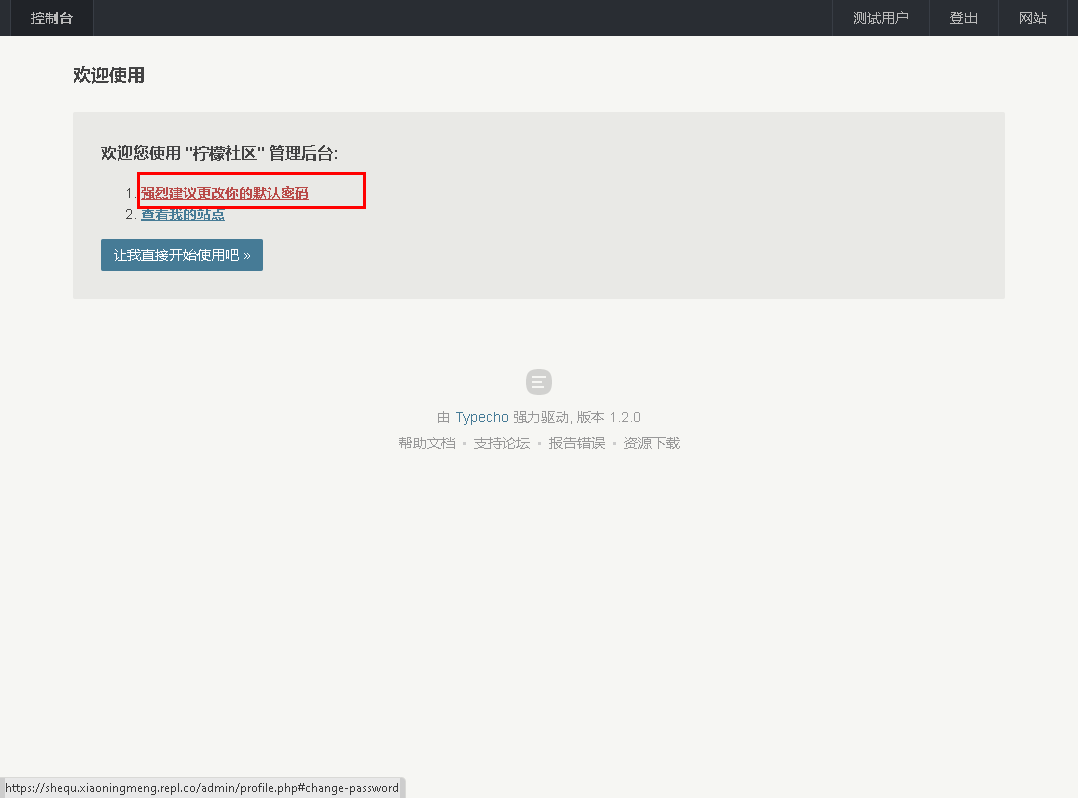Screen dimensions: 1078x798
Task: Click the 让我直接开始使用吧 button
Action: [182, 255]
